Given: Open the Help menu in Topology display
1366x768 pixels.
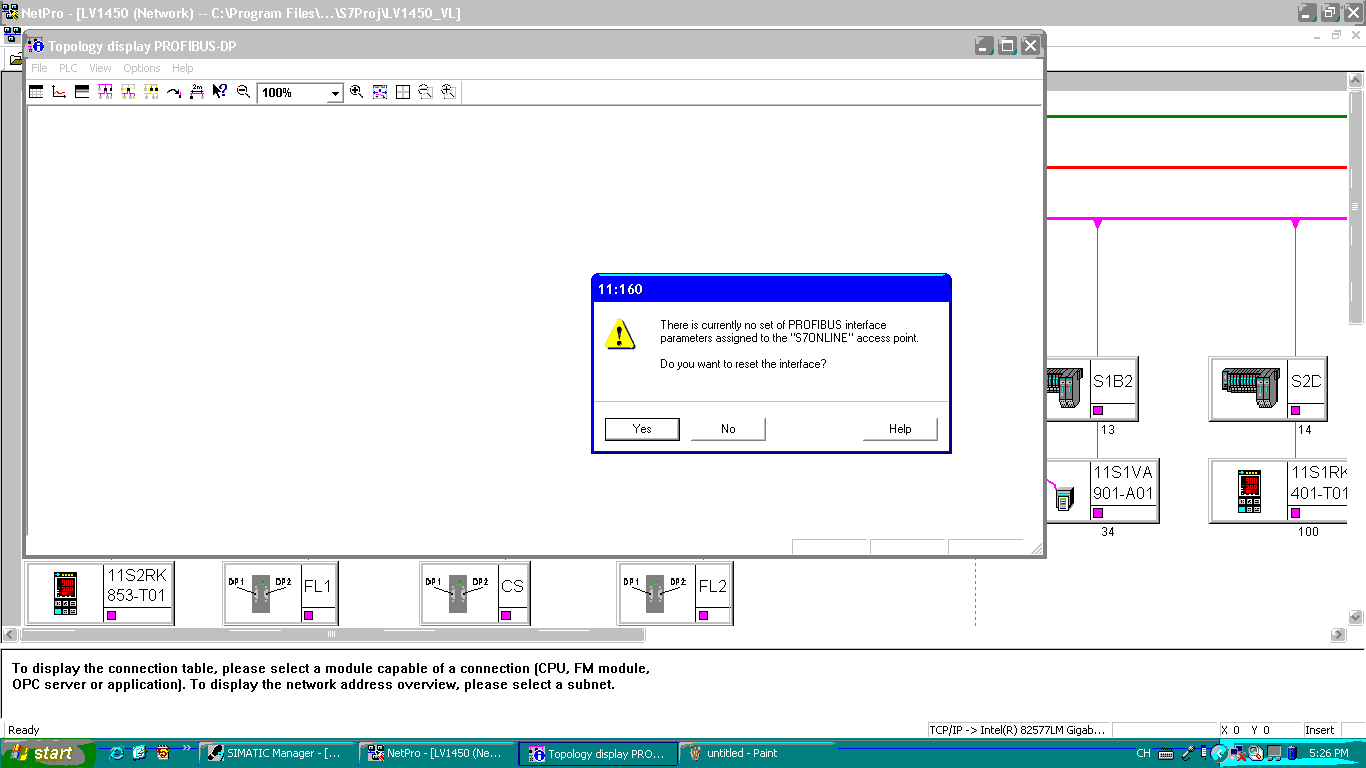Looking at the screenshot, I should [x=182, y=68].
